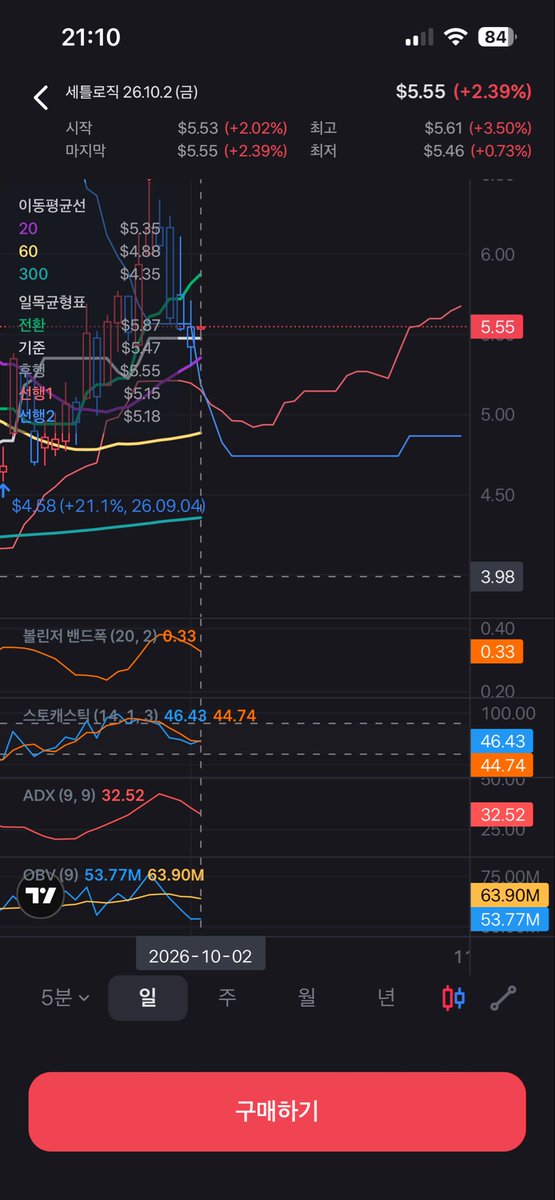Tap the 3.98 price axis label
555x1200 pixels.
tap(497, 577)
